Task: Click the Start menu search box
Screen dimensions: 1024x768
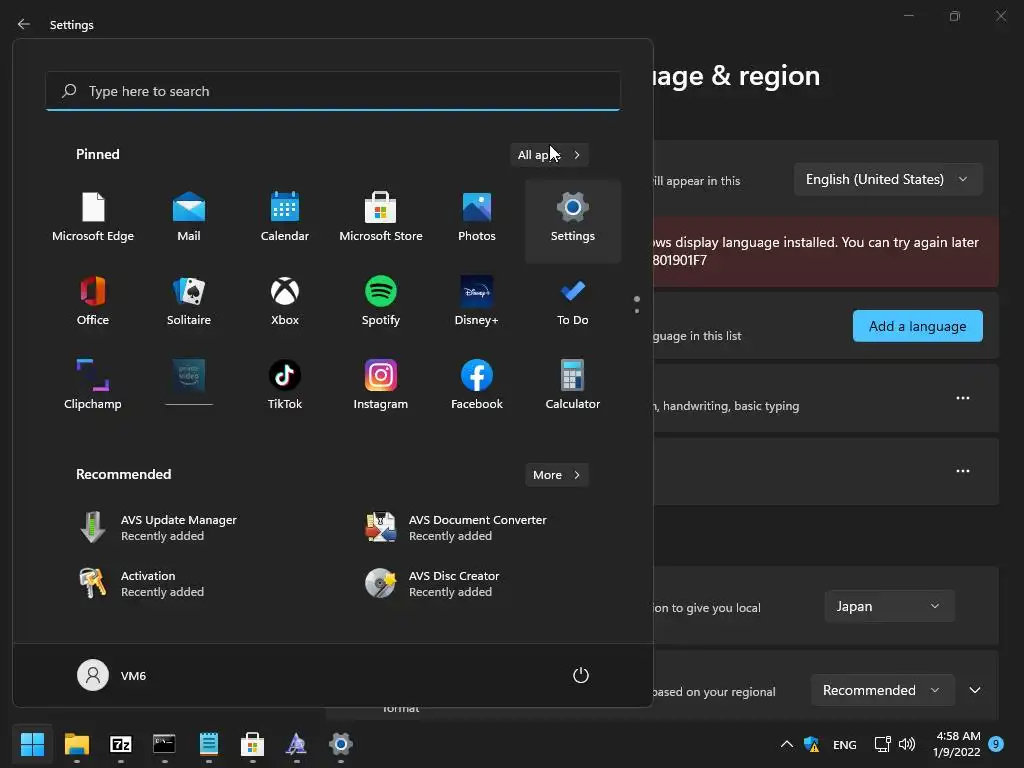Action: click(333, 91)
